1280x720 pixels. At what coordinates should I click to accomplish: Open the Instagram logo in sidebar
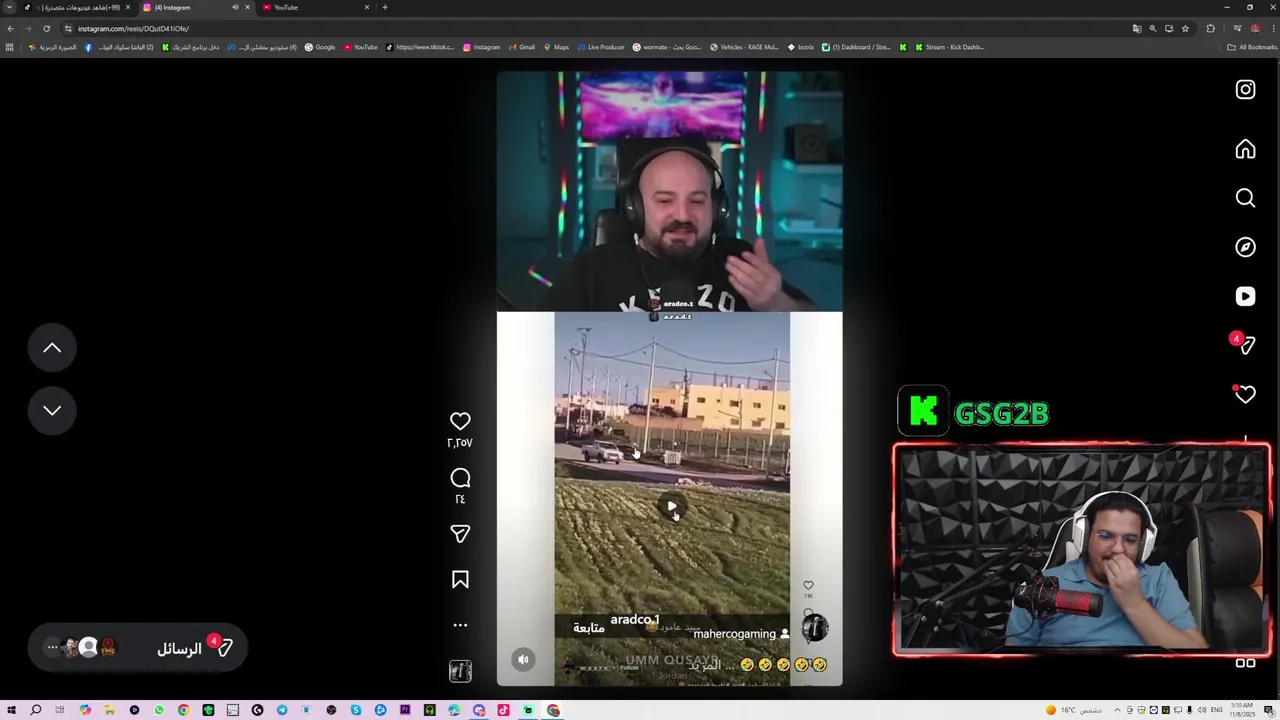(1245, 90)
